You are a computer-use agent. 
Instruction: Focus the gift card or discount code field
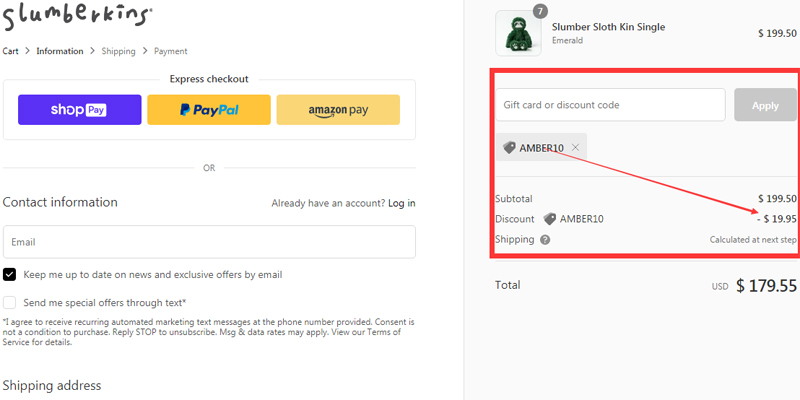point(610,105)
